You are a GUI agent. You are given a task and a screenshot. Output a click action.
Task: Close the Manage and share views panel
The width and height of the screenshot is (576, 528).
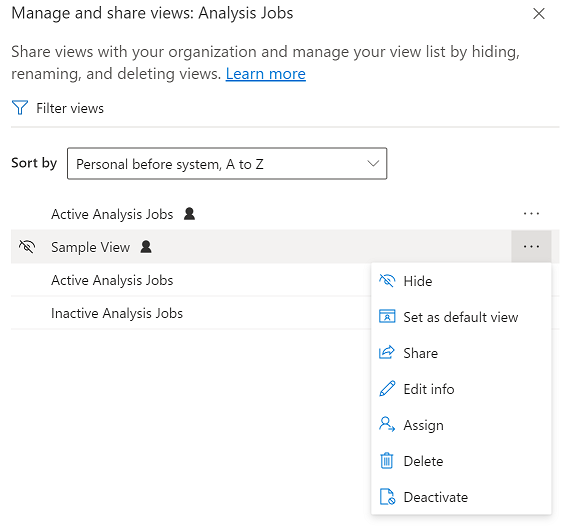pyautogui.click(x=539, y=14)
